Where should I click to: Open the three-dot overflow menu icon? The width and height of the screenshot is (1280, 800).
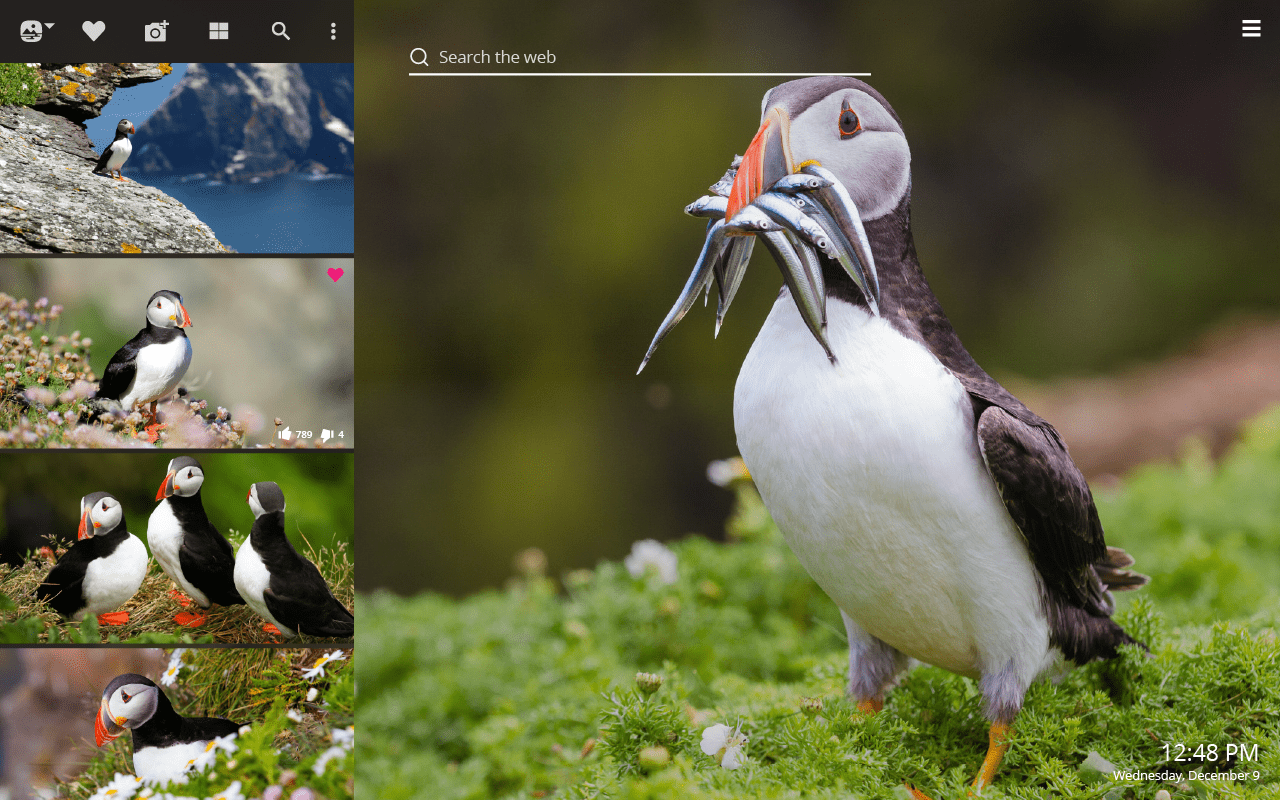click(332, 31)
